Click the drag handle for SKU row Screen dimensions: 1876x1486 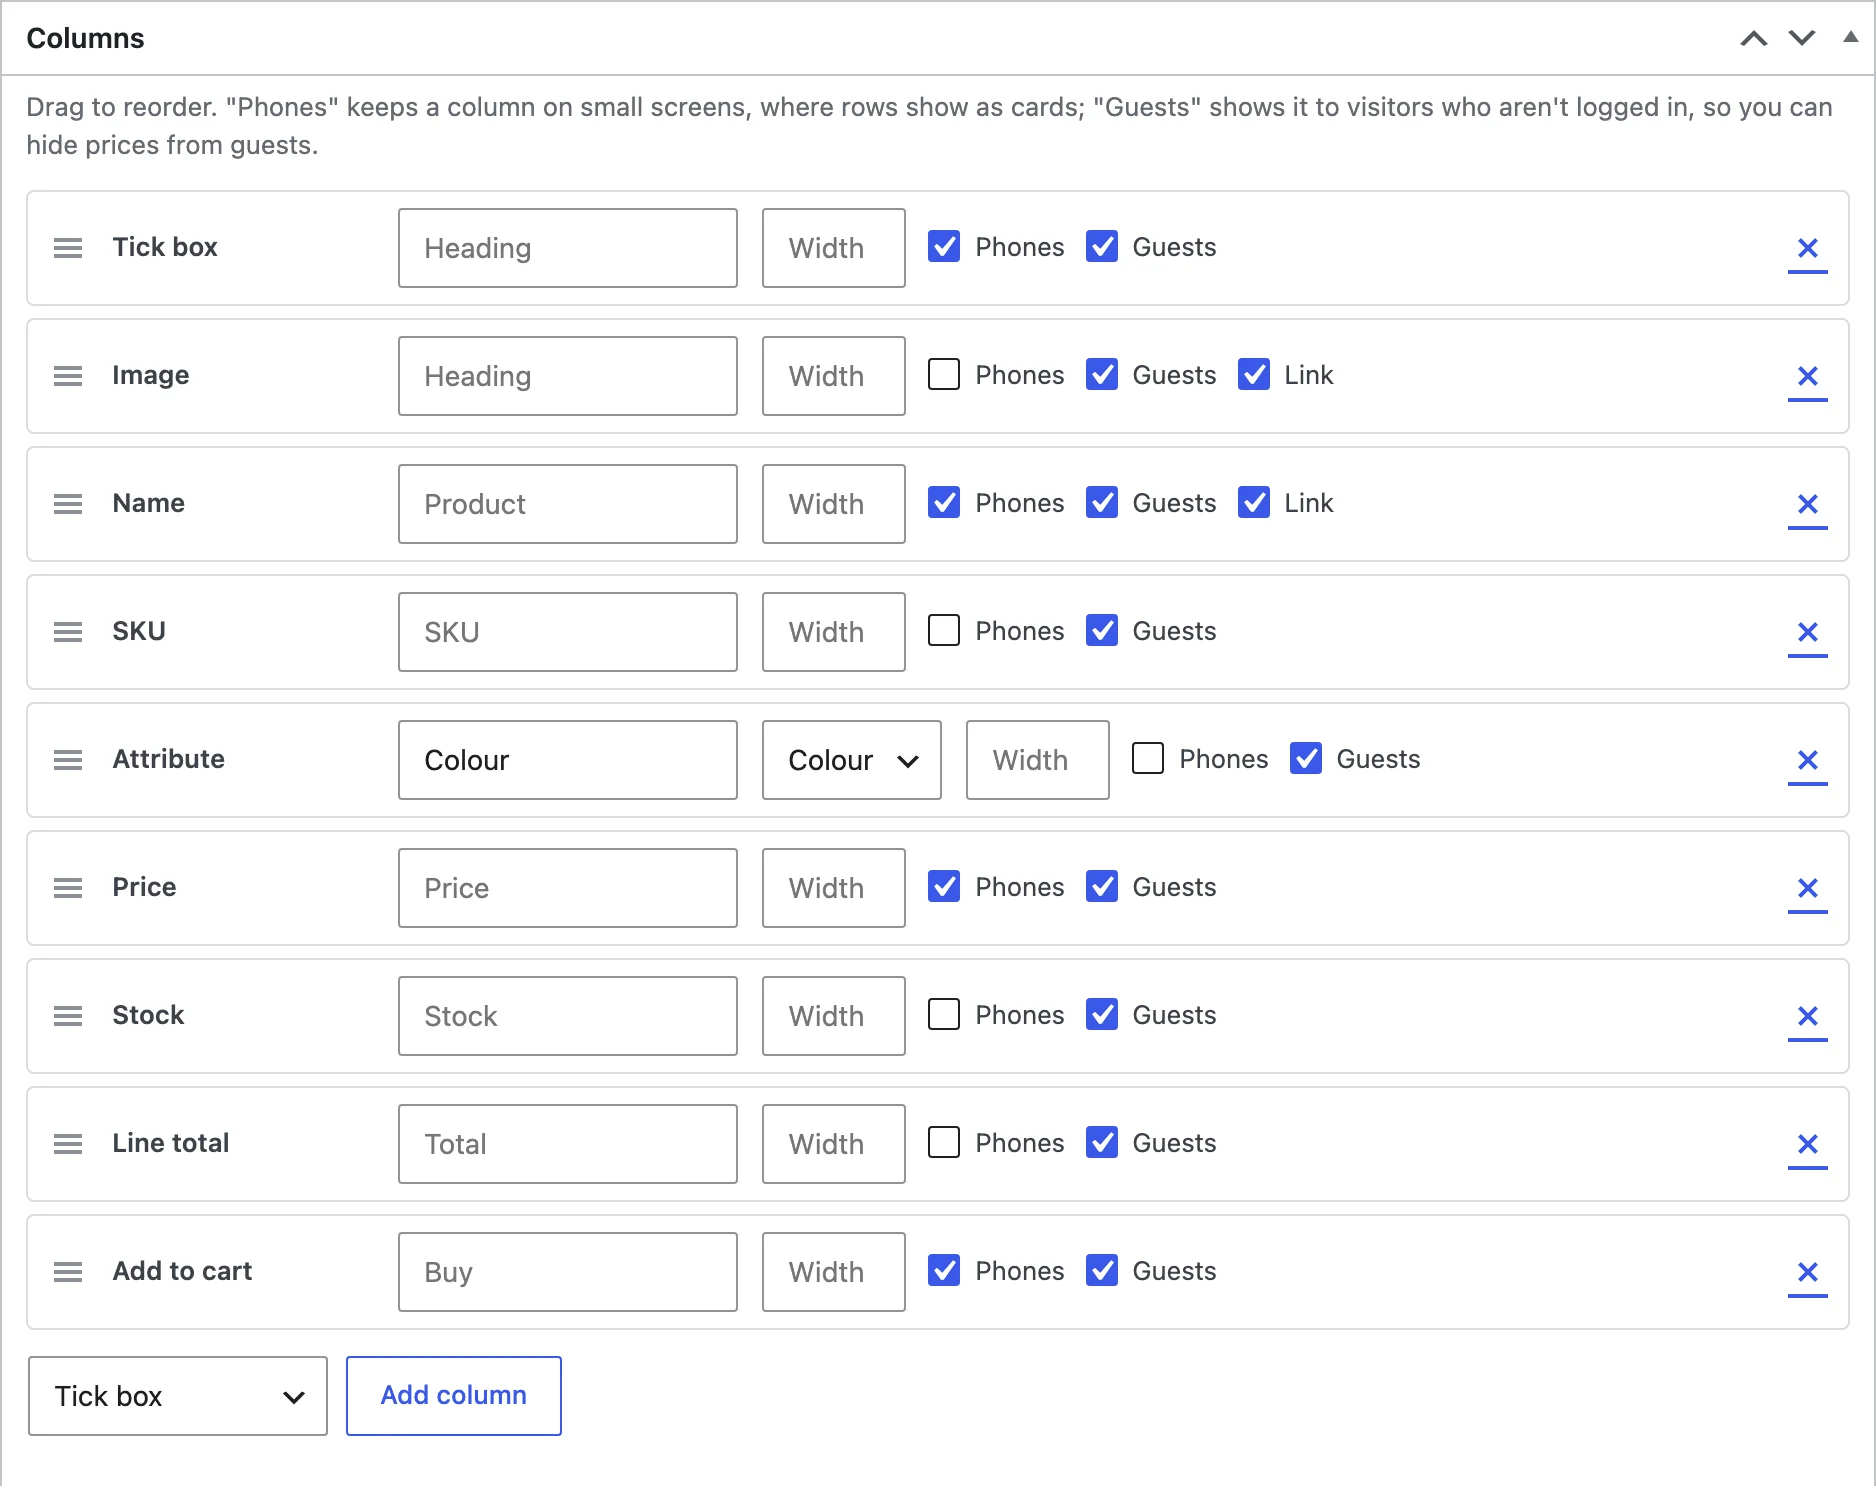[68, 632]
